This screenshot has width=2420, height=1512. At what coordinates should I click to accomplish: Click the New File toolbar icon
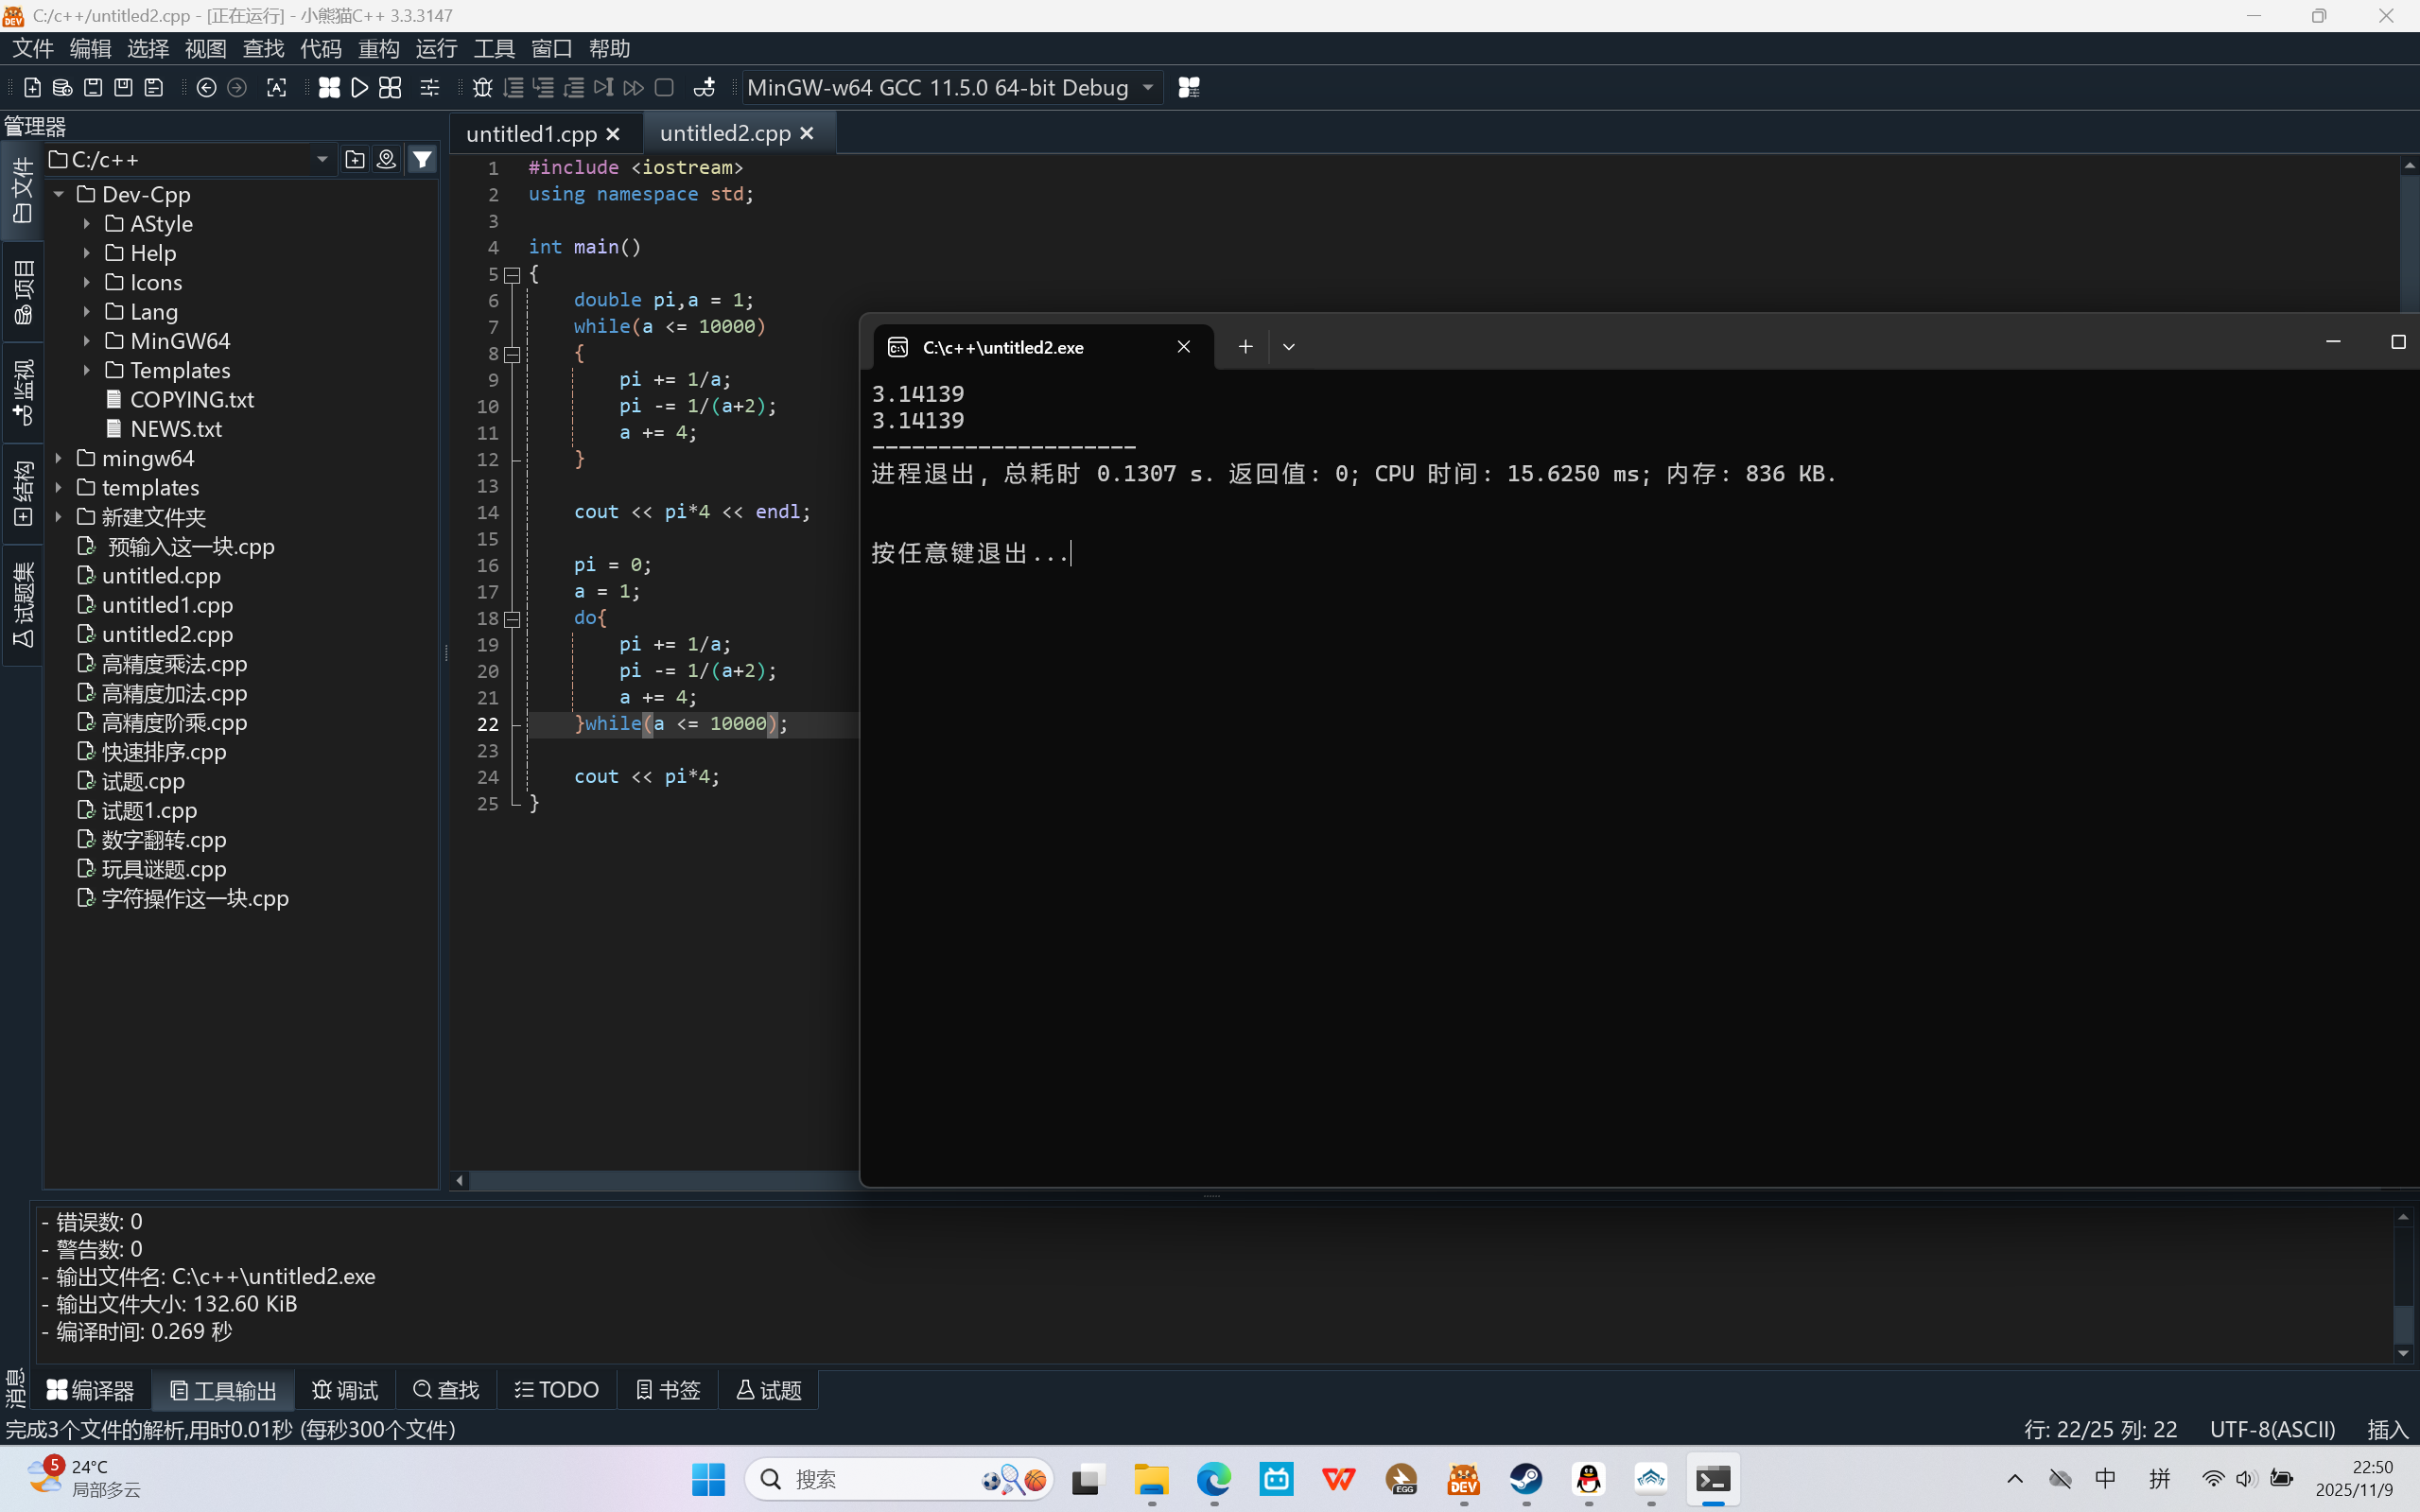32,88
